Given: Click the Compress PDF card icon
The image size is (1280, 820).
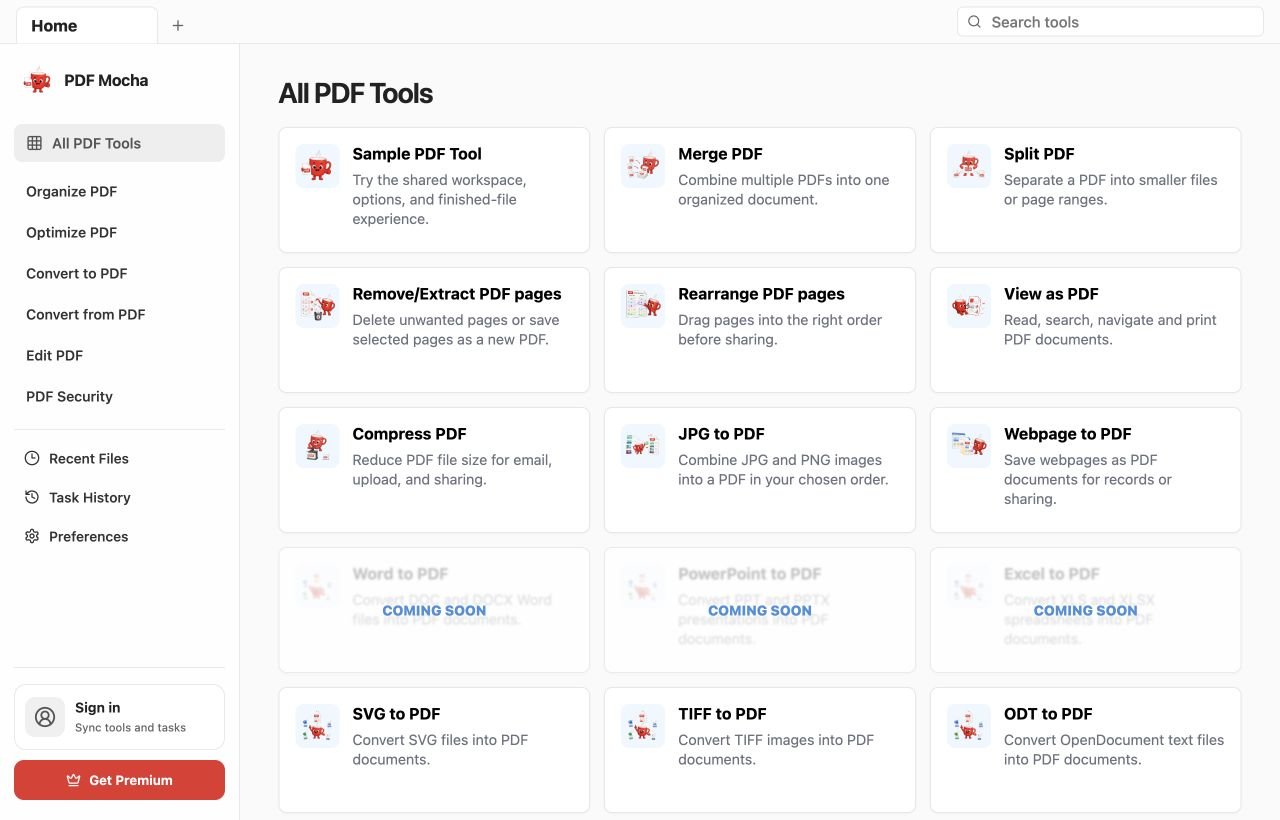Looking at the screenshot, I should click(x=317, y=446).
